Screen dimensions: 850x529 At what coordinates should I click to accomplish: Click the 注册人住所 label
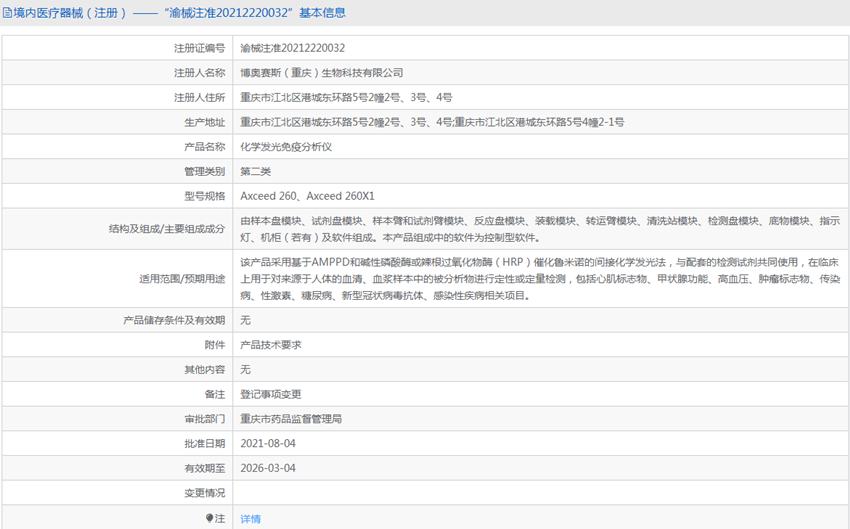tap(199, 98)
